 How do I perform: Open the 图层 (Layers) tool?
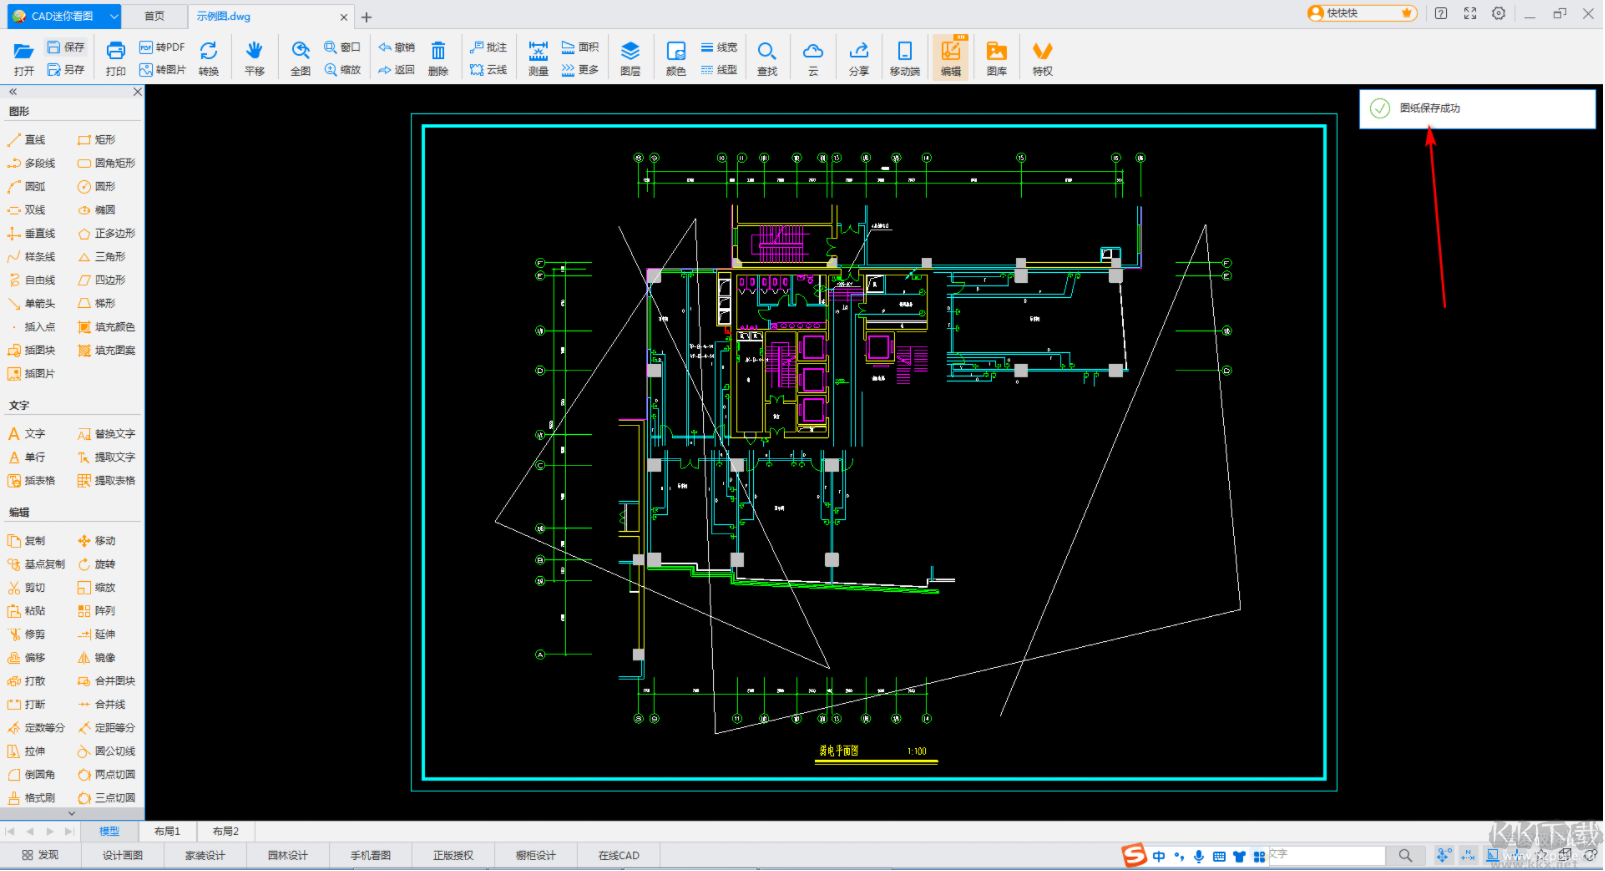click(x=630, y=58)
